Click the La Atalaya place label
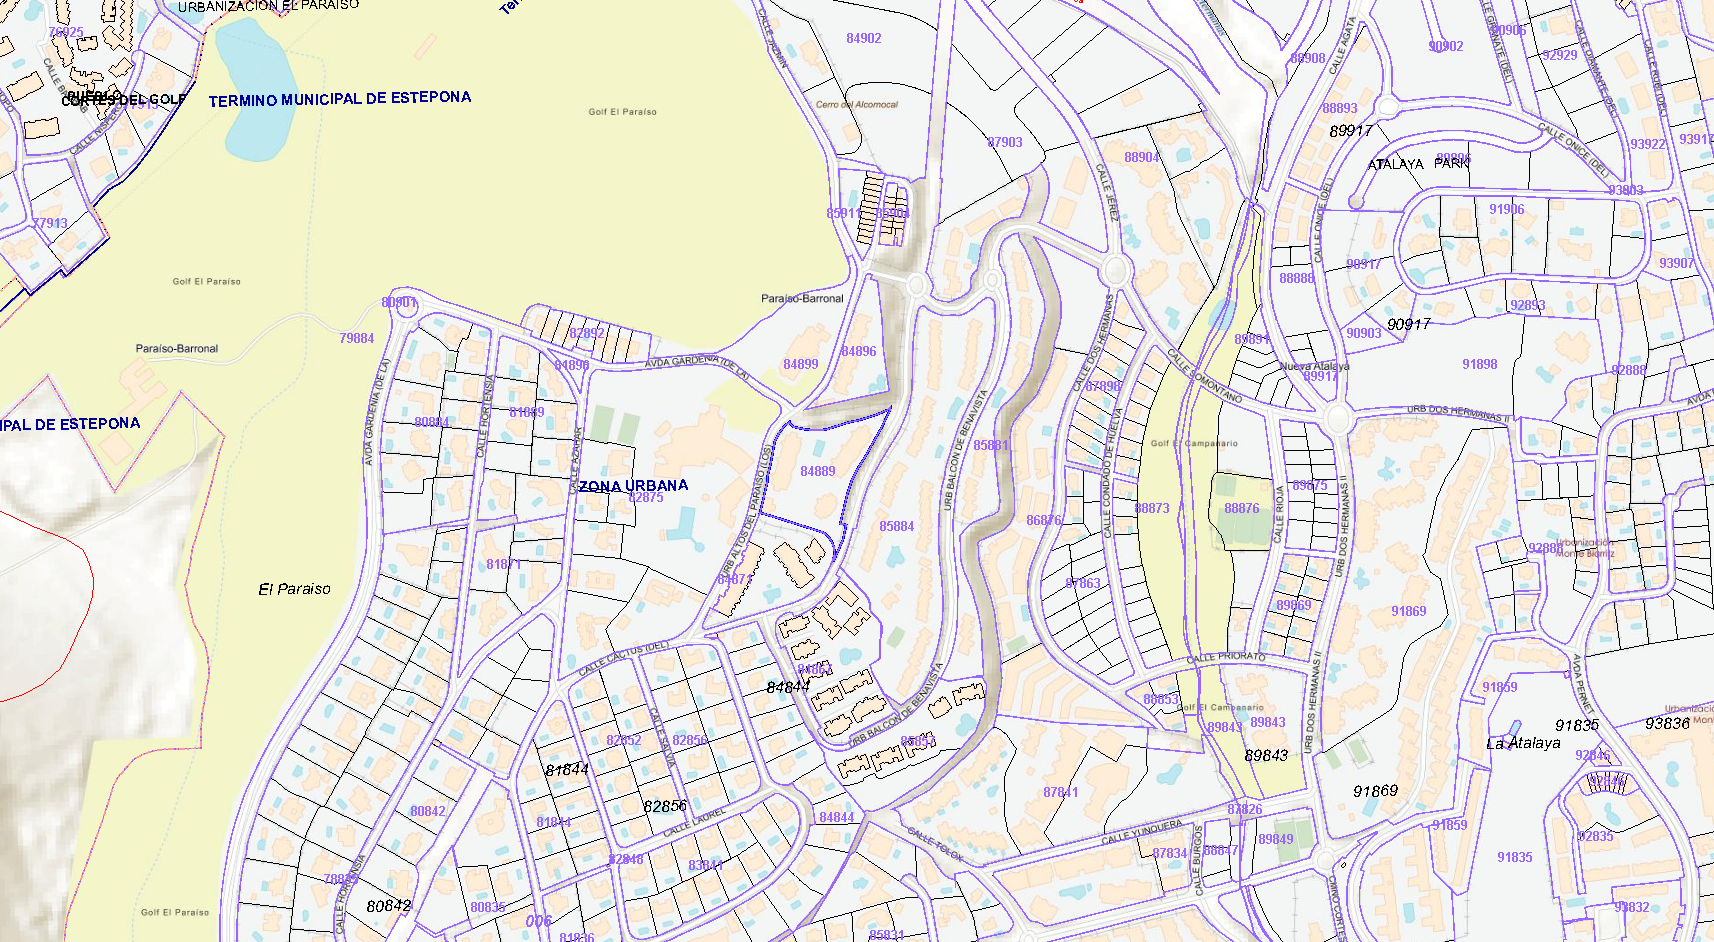The width and height of the screenshot is (1714, 942). 1523,743
